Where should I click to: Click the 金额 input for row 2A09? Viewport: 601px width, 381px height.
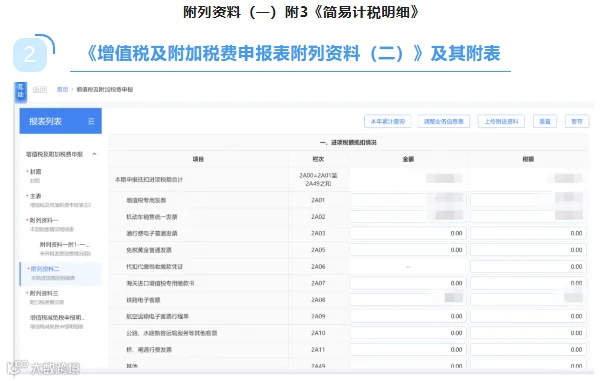[x=408, y=316]
